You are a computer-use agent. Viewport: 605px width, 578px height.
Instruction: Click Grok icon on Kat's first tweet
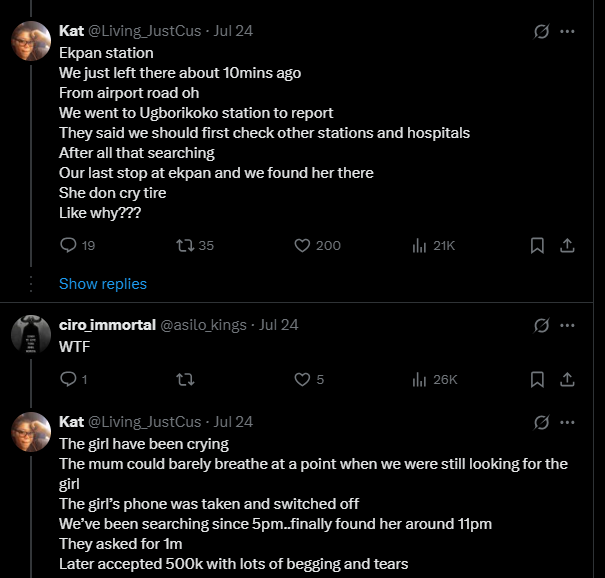[541, 31]
